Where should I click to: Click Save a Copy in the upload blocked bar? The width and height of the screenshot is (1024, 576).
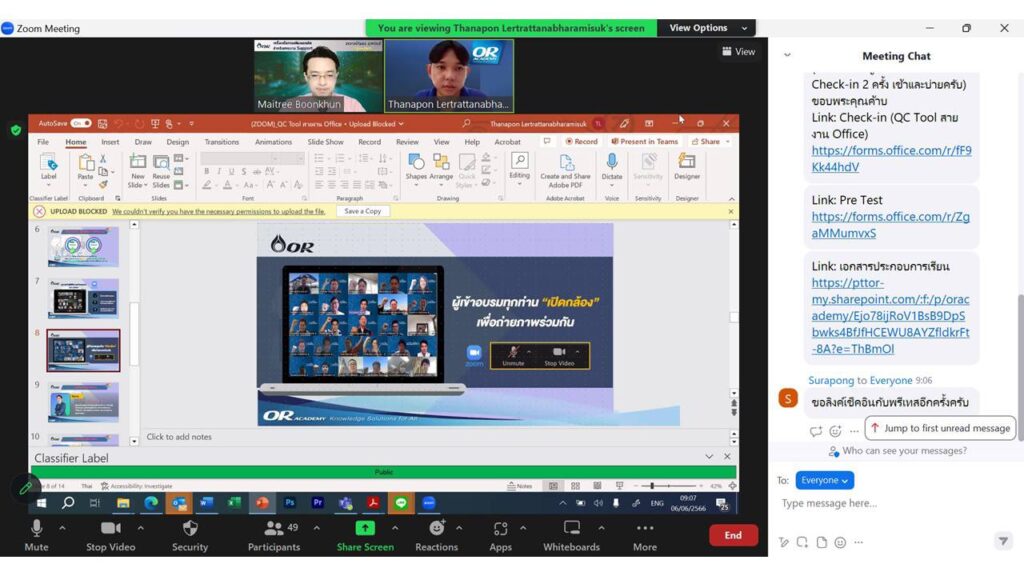362,211
